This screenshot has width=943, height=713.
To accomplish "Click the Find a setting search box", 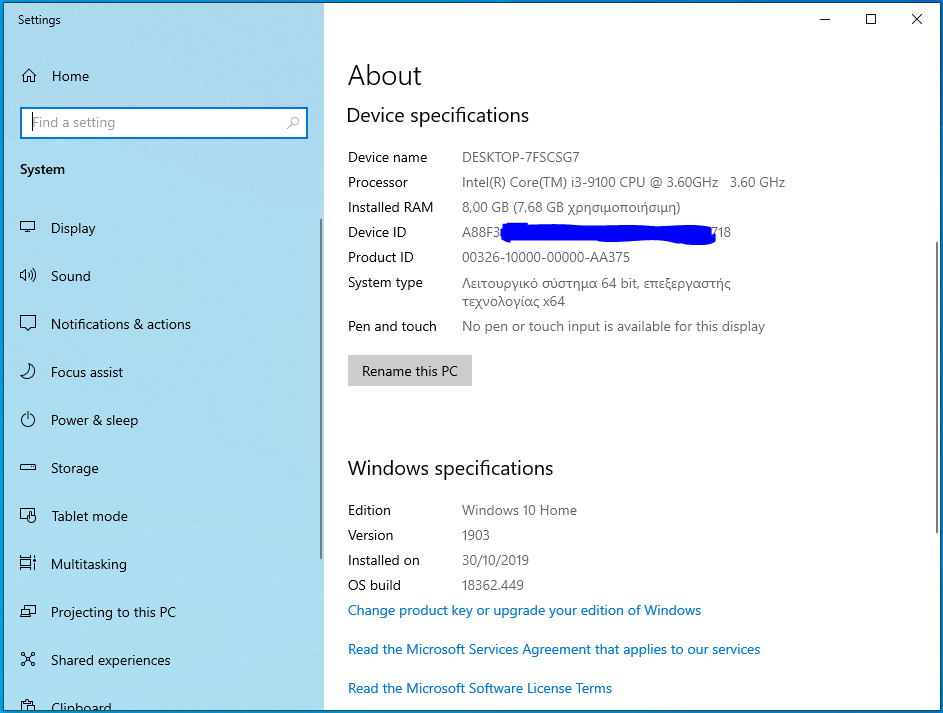I will [x=164, y=123].
